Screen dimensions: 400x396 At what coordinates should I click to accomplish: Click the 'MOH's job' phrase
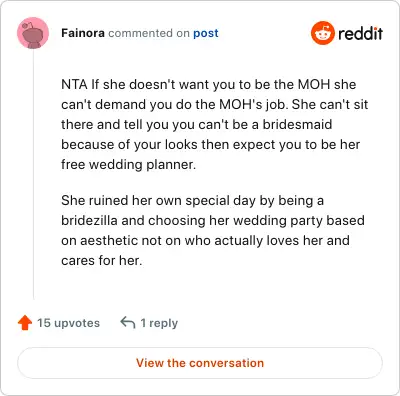253,105
